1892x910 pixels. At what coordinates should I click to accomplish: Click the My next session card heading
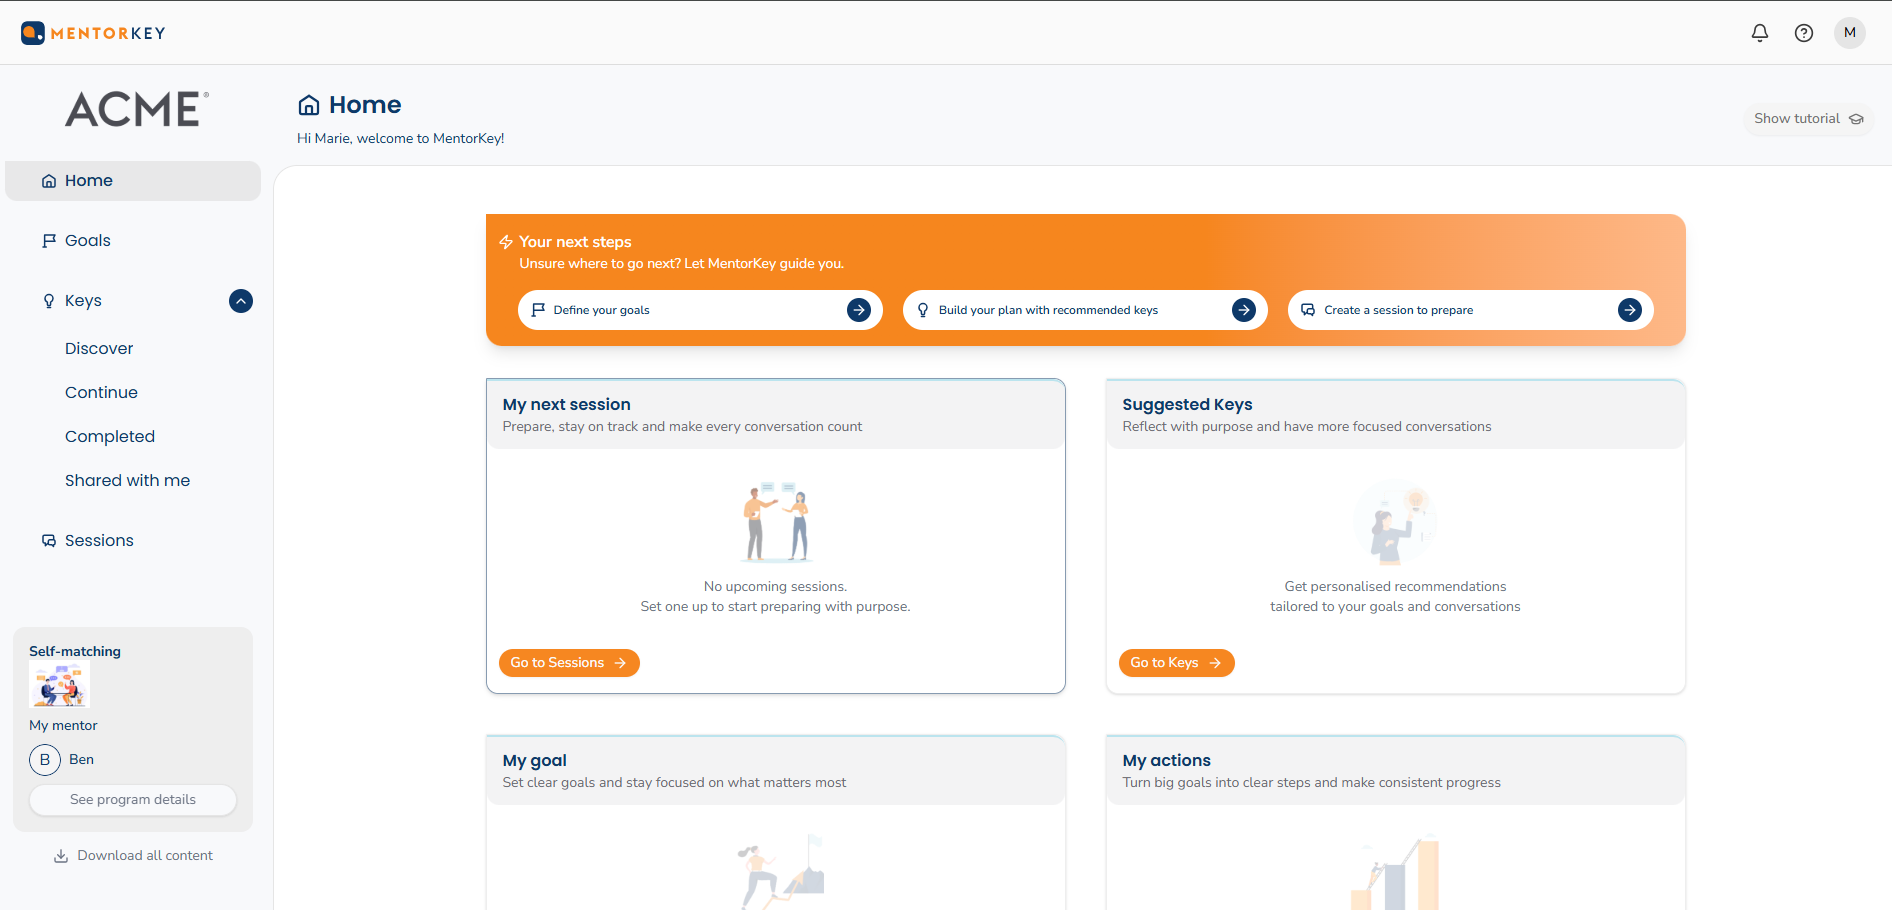click(x=566, y=404)
